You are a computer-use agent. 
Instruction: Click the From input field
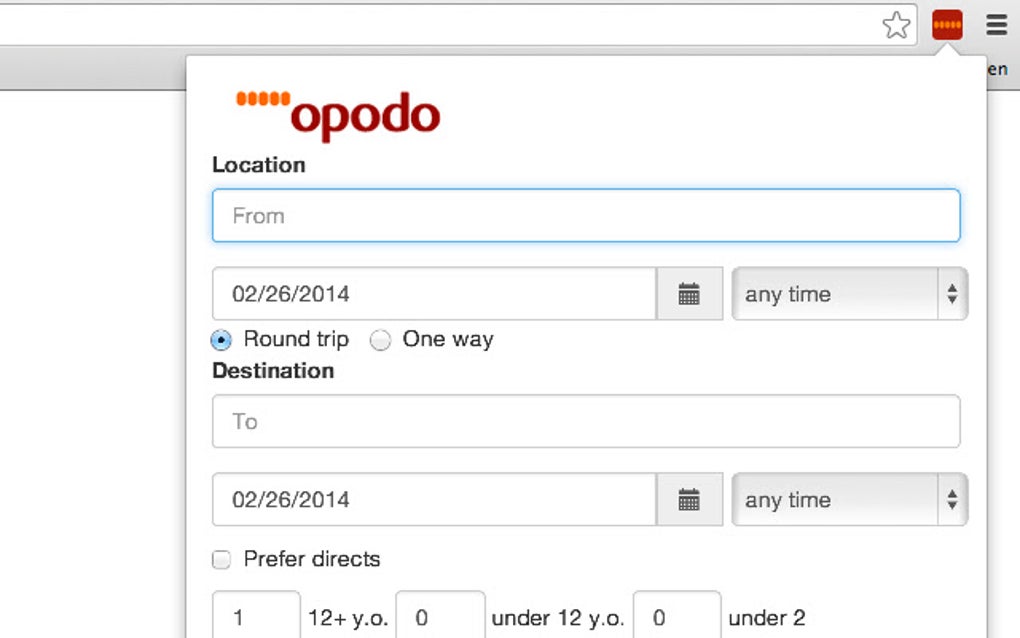click(585, 215)
